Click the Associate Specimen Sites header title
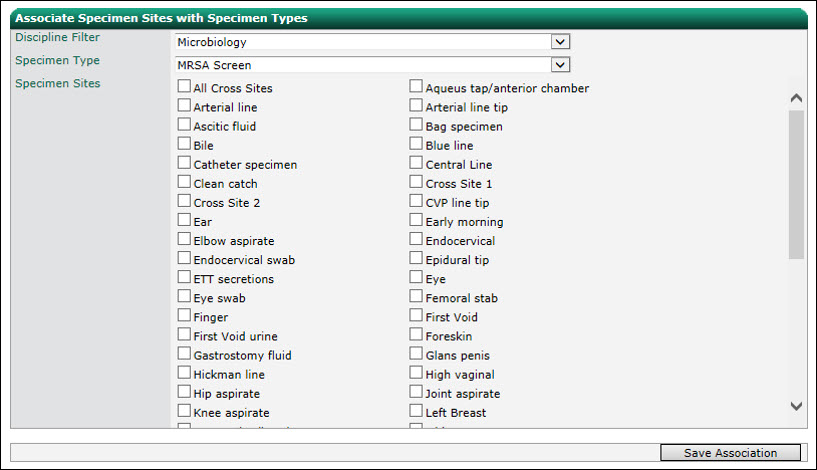The height and width of the screenshot is (470, 817). tap(161, 18)
